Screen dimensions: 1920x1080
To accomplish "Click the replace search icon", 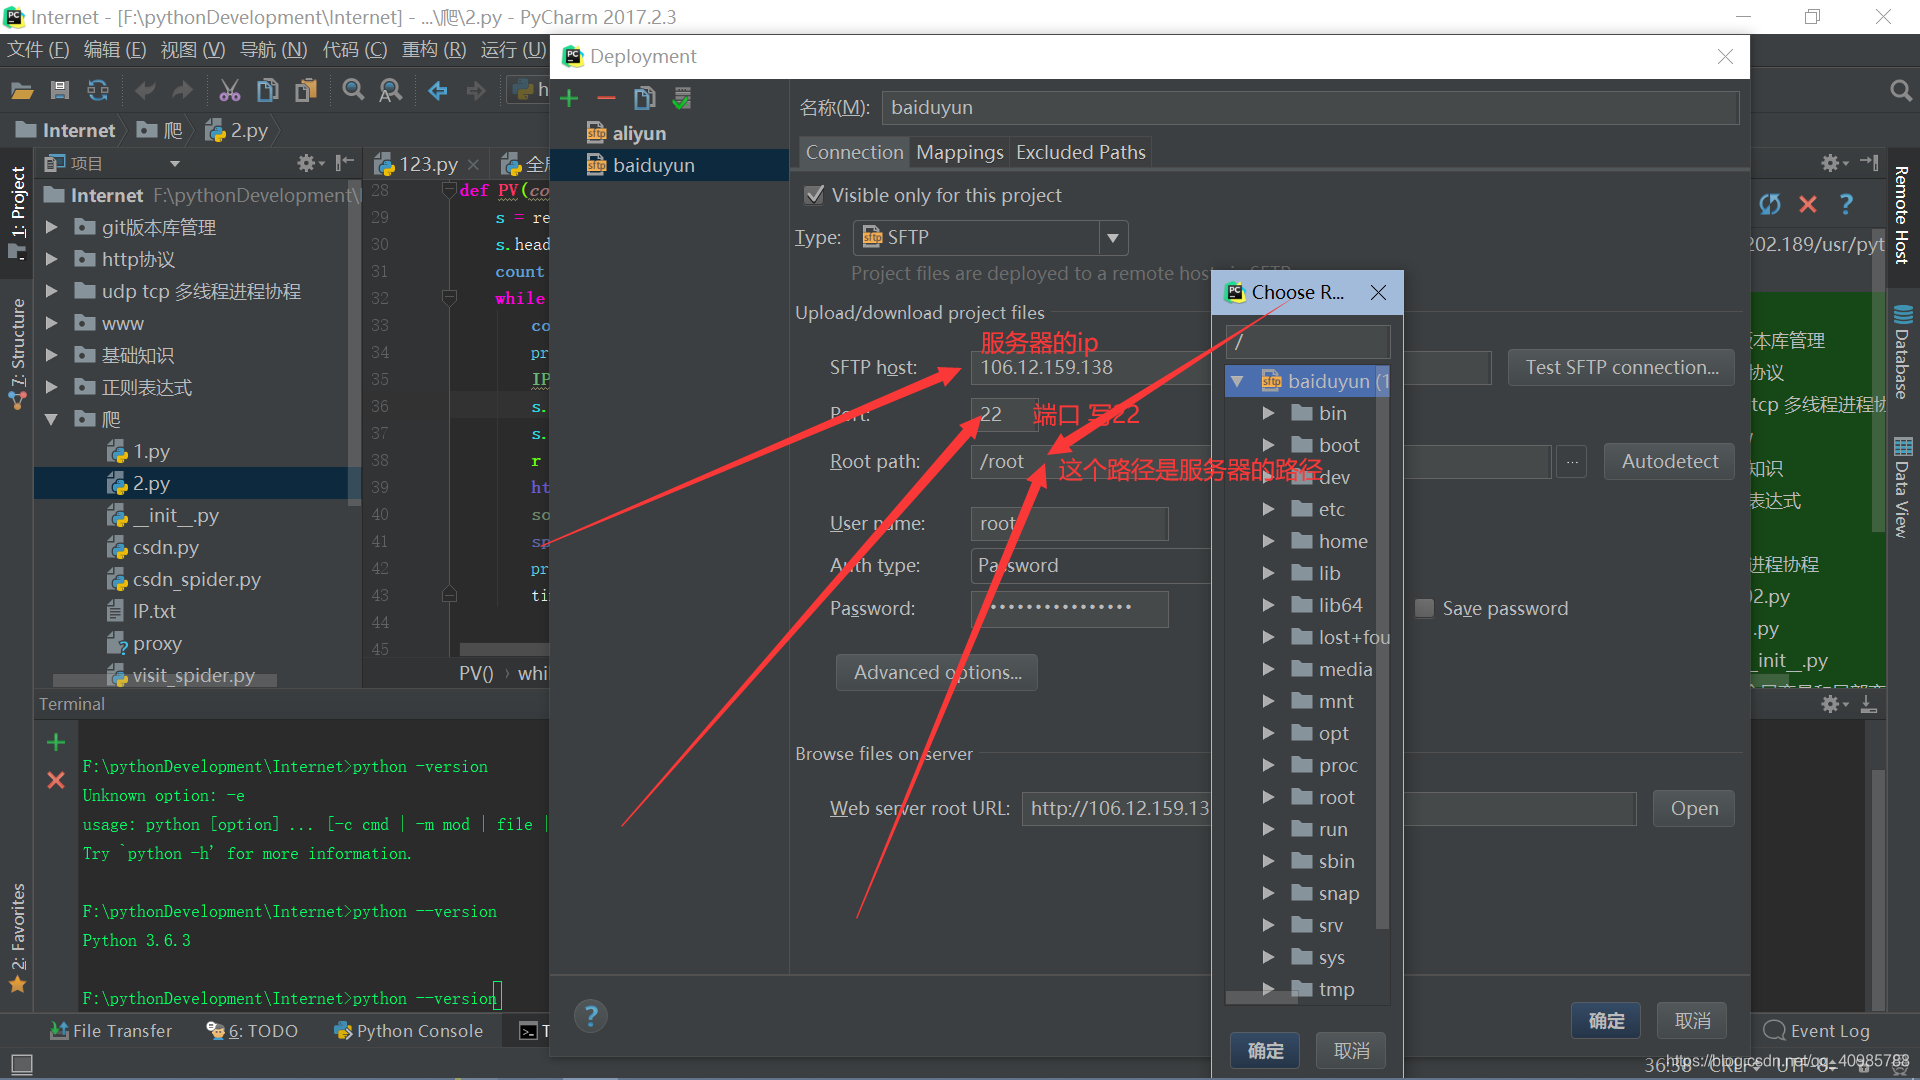I will 391,91.
